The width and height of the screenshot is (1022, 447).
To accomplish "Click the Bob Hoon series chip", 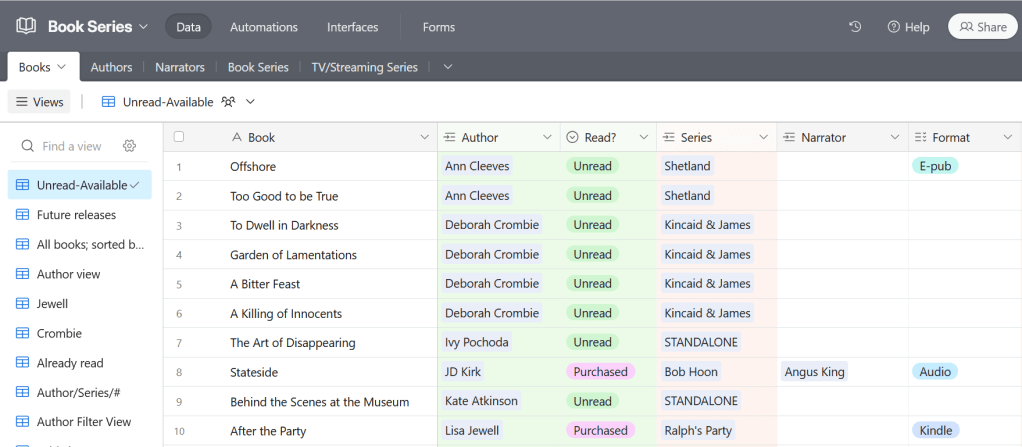I will pos(691,372).
